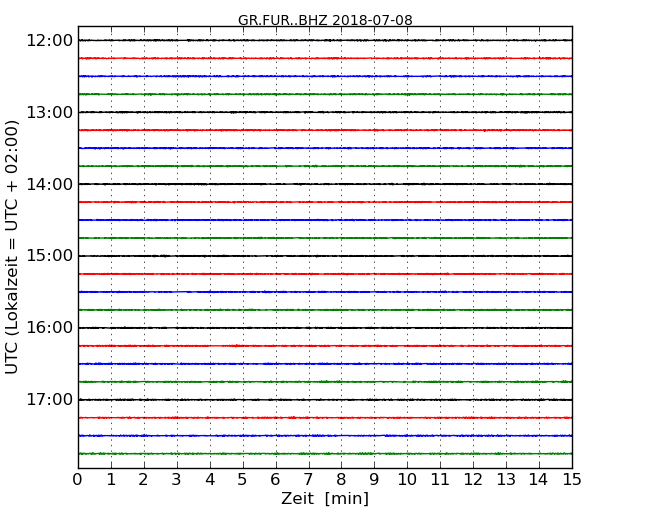Click the x-axis tick label 15
The width and height of the screenshot is (650, 520).
pos(572,480)
